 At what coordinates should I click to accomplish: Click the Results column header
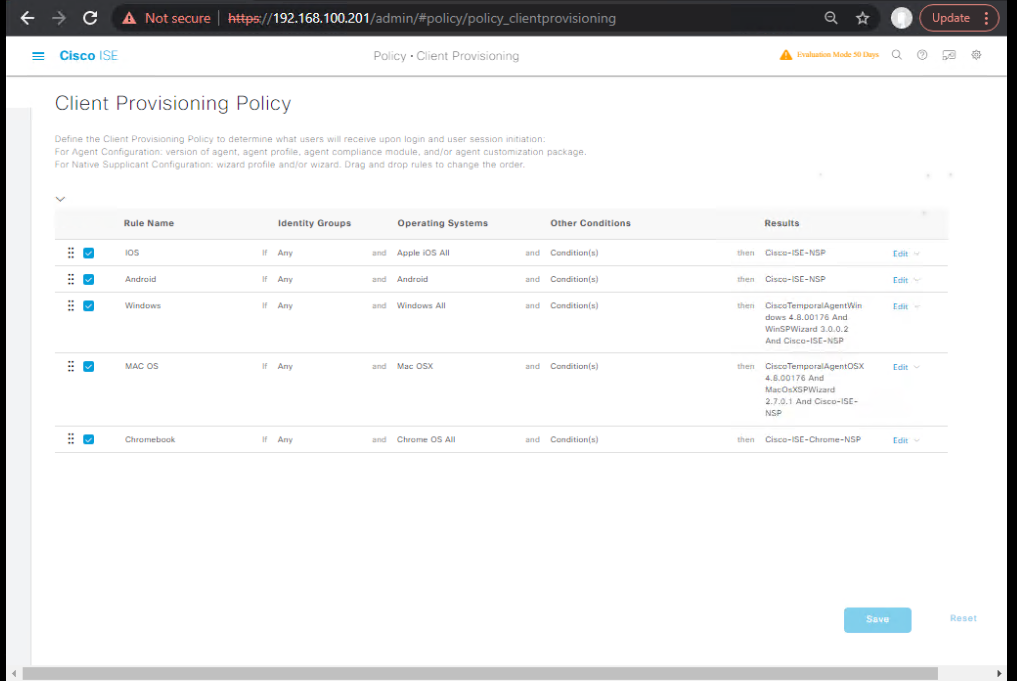(782, 223)
